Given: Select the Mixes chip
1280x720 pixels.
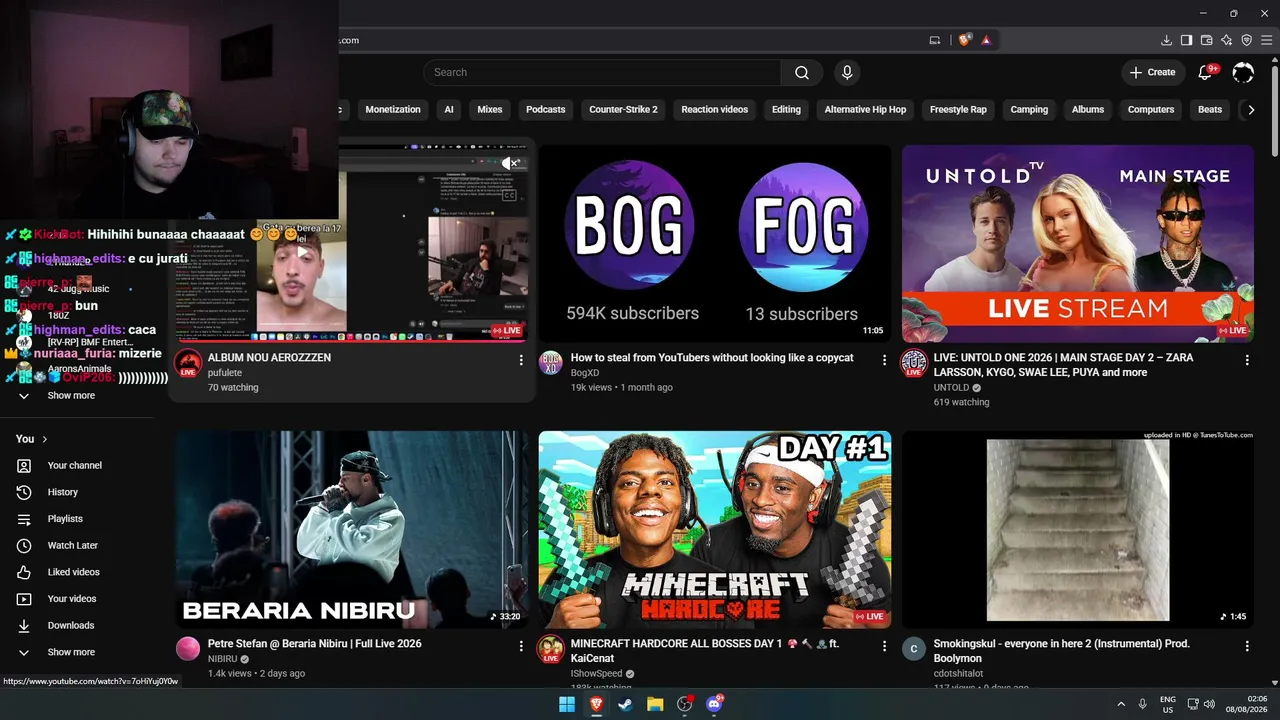Looking at the screenshot, I should pos(490,110).
